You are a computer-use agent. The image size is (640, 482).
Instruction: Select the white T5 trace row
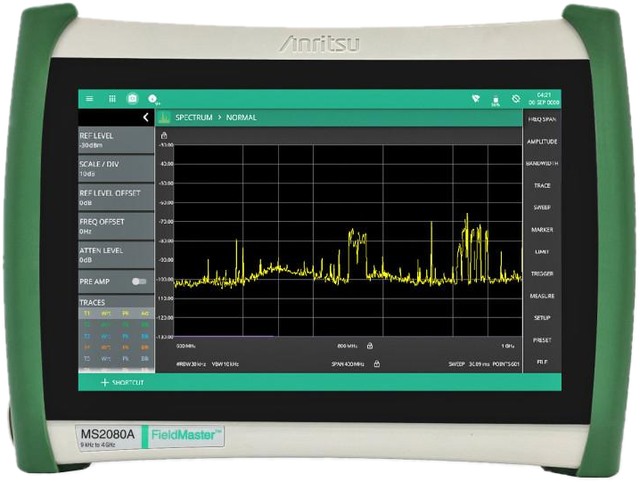pyautogui.click(x=116, y=359)
